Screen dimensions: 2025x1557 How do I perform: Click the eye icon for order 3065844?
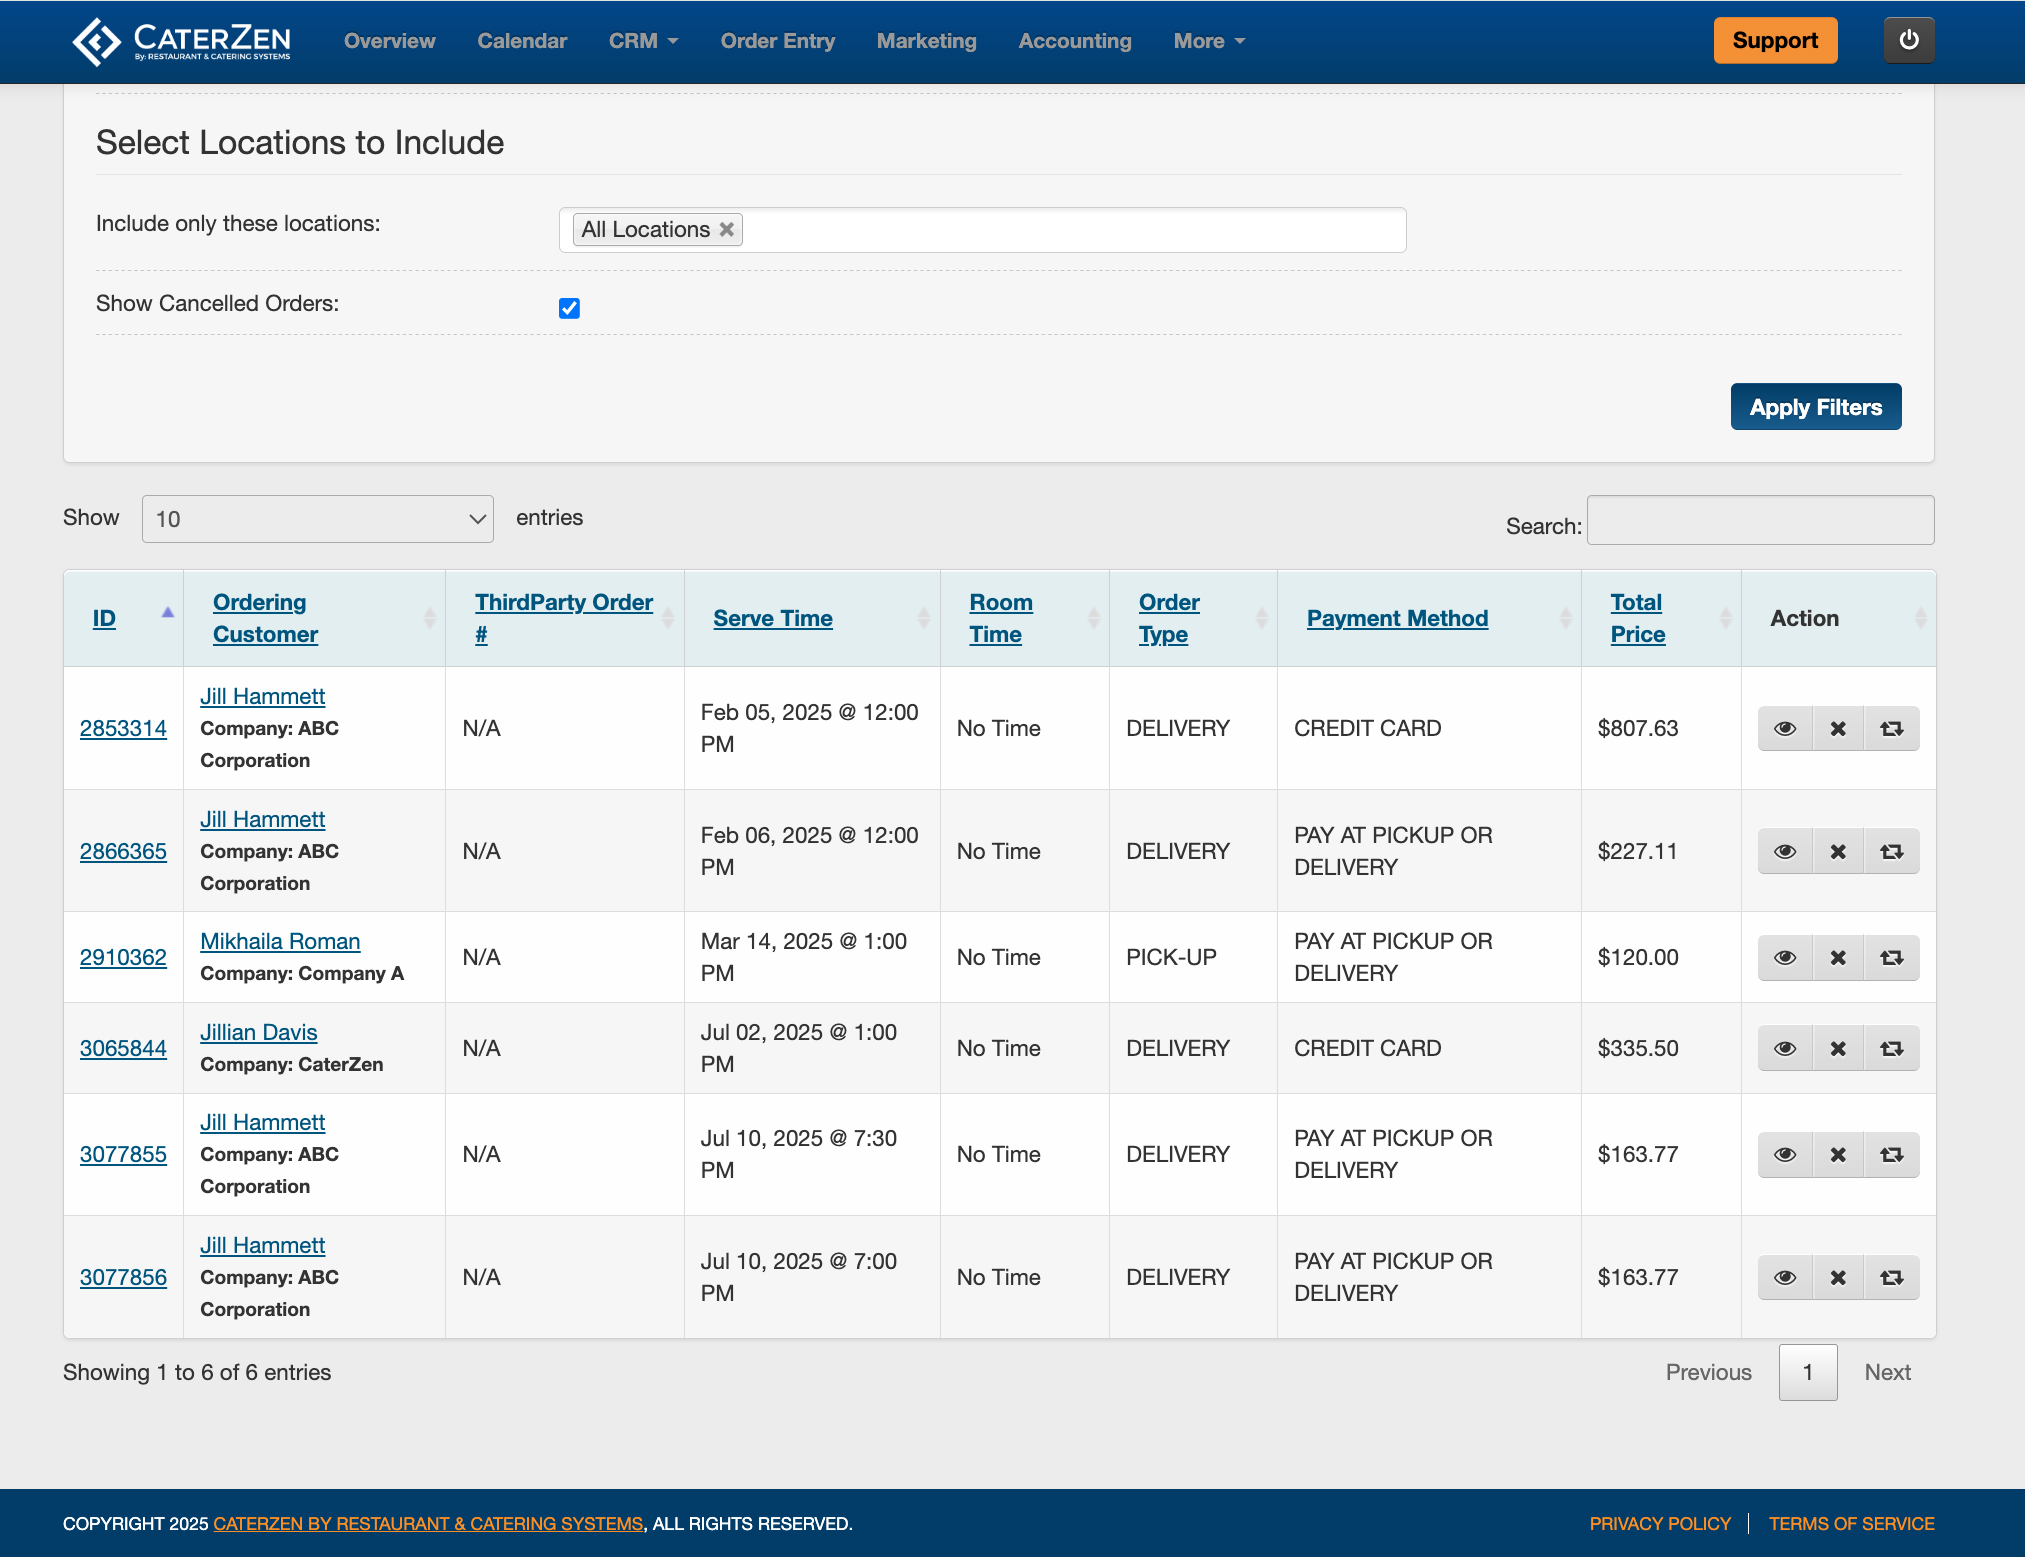pyautogui.click(x=1785, y=1048)
